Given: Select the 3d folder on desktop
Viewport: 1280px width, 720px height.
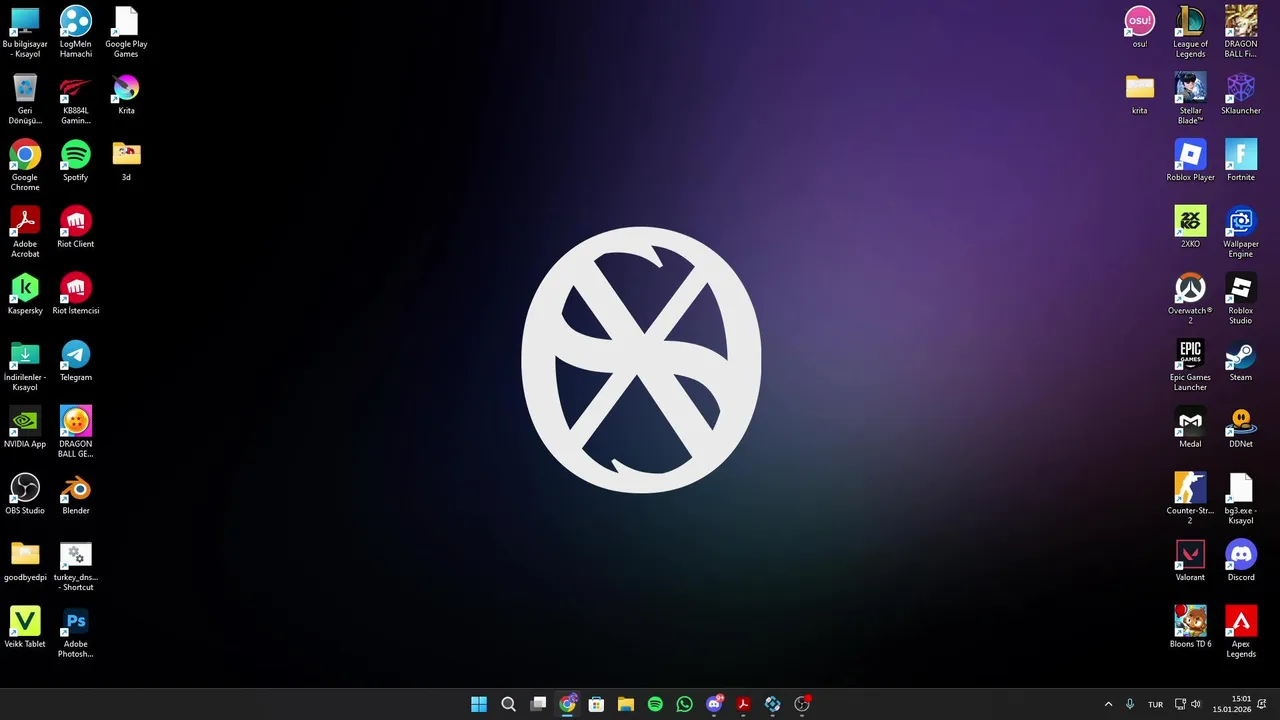Looking at the screenshot, I should pyautogui.click(x=126, y=161).
